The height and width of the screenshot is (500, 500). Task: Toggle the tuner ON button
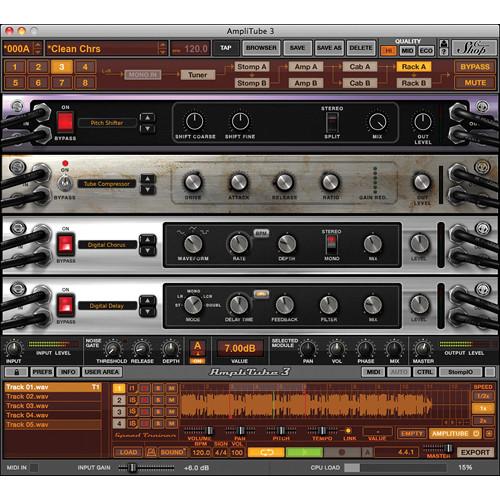click(x=198, y=361)
